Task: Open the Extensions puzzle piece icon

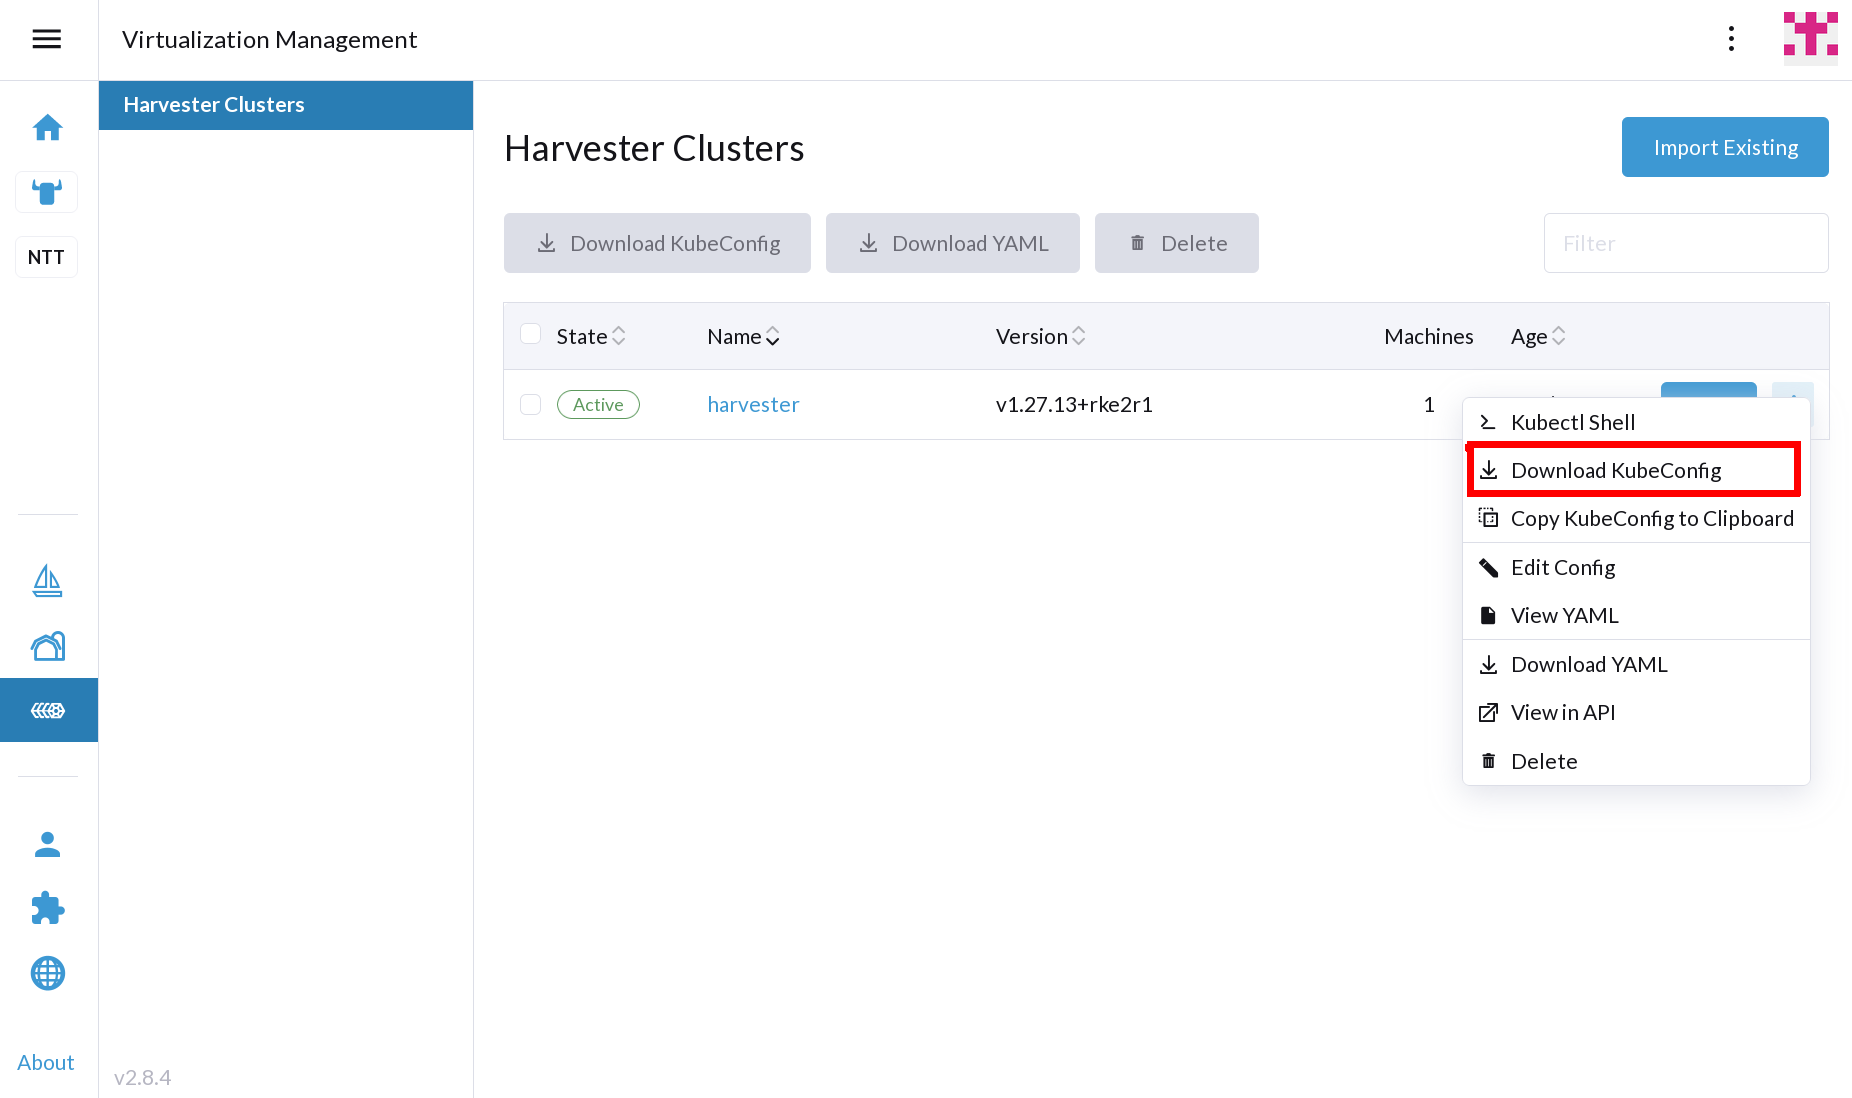Action: [x=47, y=909]
